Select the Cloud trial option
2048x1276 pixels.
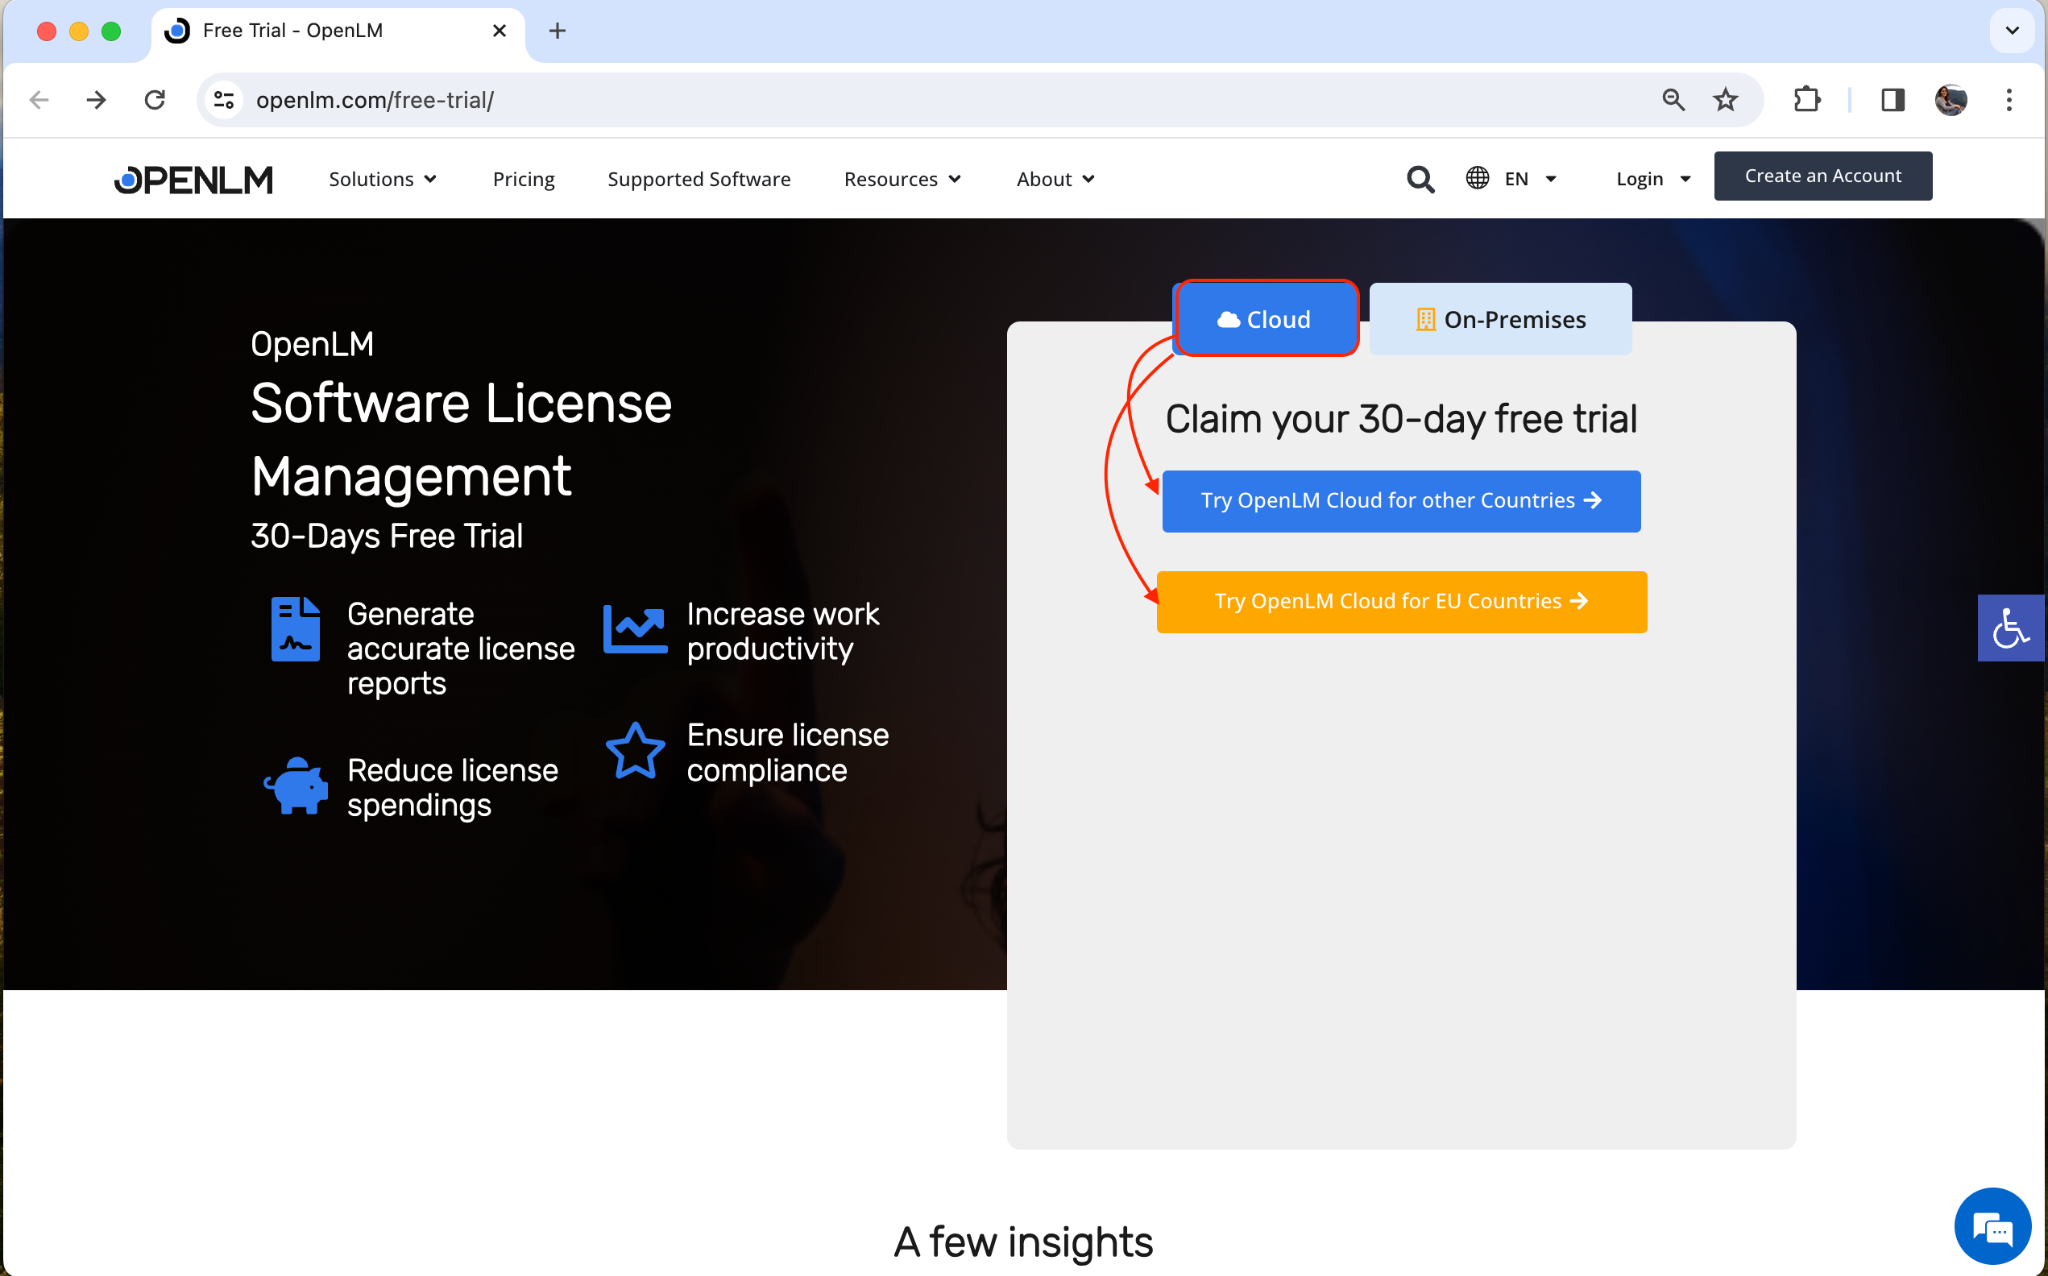coord(1266,318)
